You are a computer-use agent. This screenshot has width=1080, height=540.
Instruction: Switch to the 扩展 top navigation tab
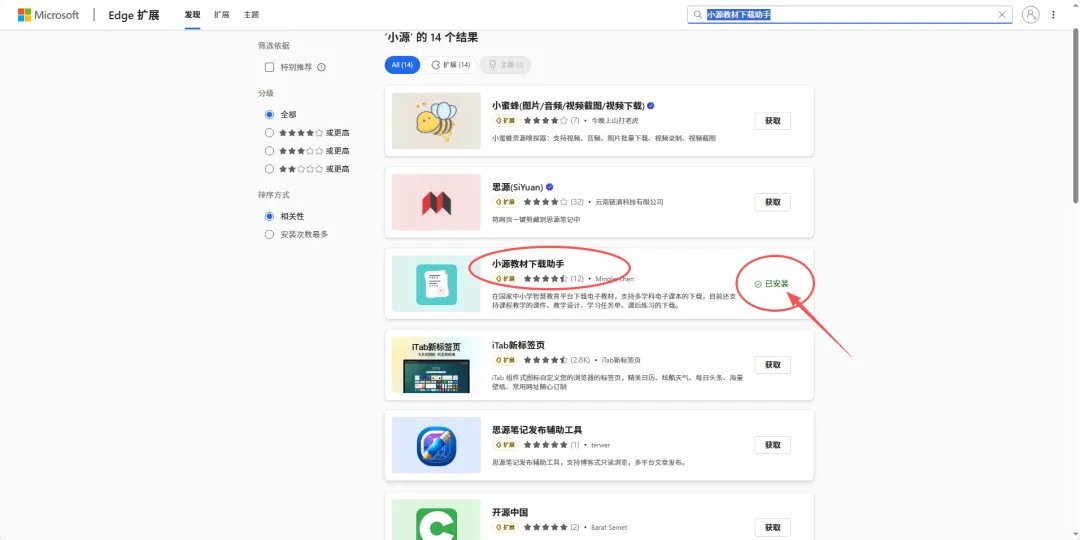pos(221,14)
